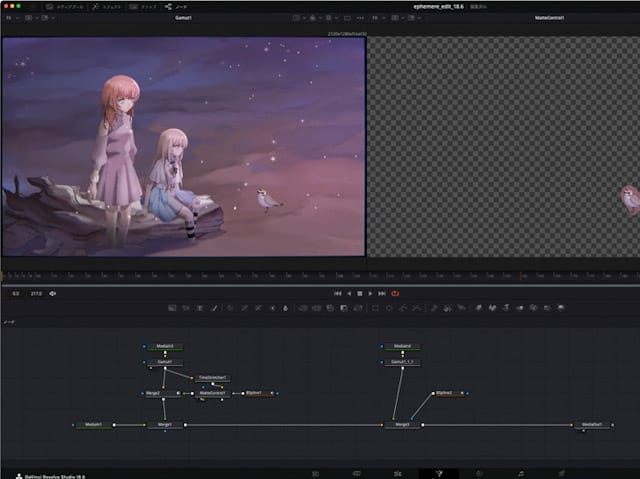Add a pEmitter particle node
The height and width of the screenshot is (479, 640).
pyautogui.click(x=434, y=308)
